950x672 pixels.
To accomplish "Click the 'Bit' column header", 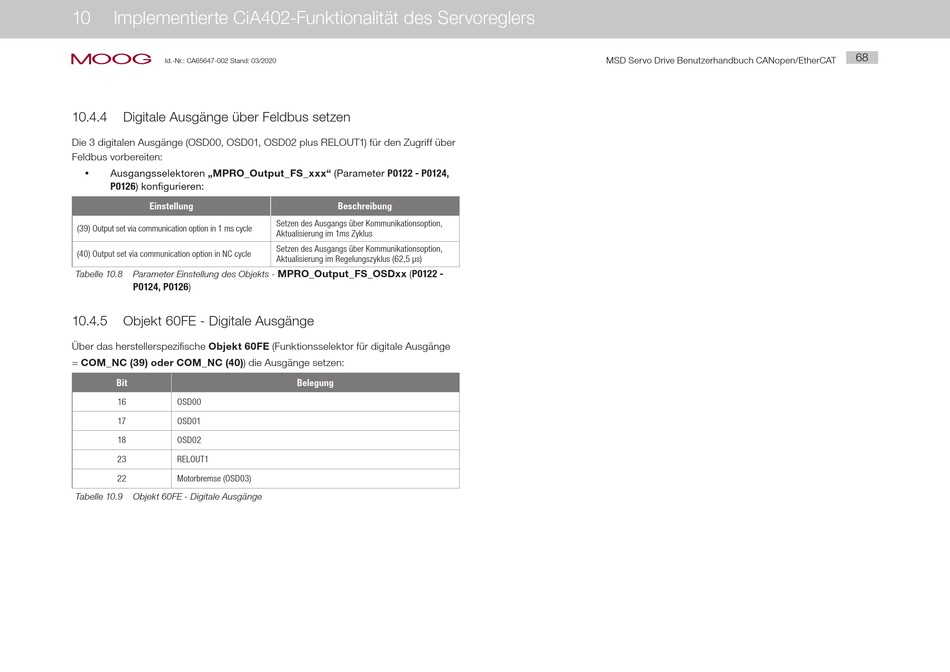I will 122,382.
